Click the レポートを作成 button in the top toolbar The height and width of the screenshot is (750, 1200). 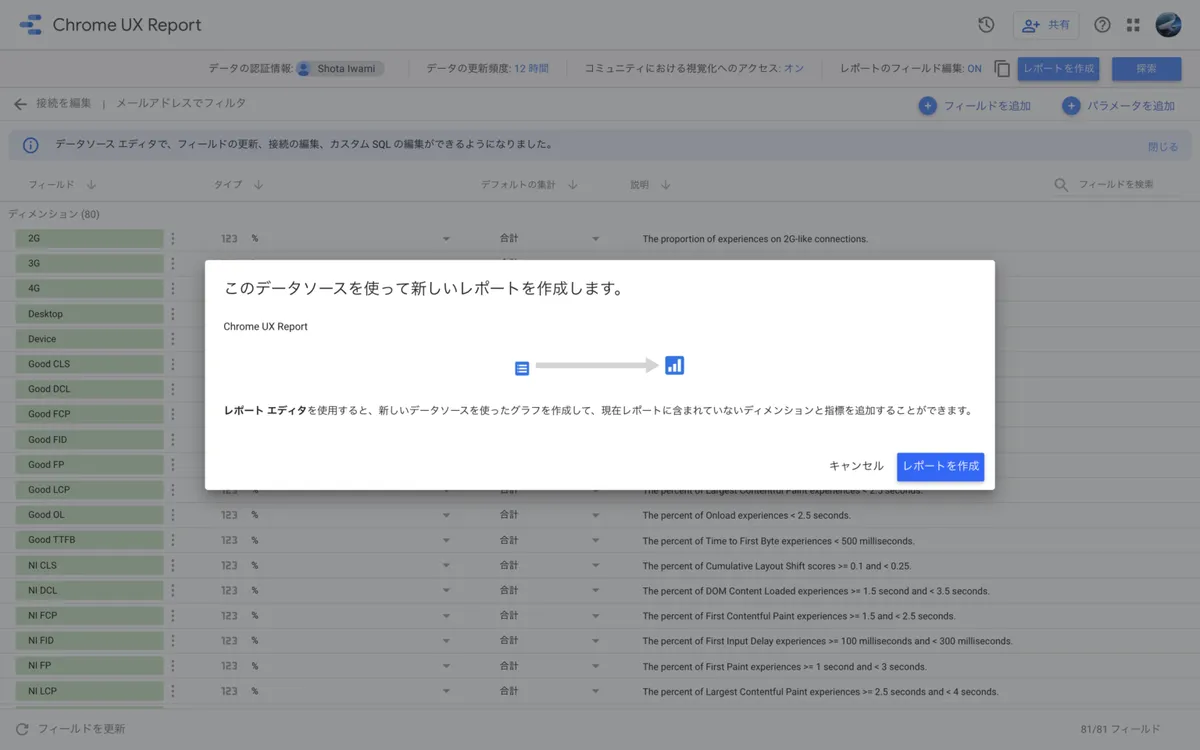pos(1058,69)
